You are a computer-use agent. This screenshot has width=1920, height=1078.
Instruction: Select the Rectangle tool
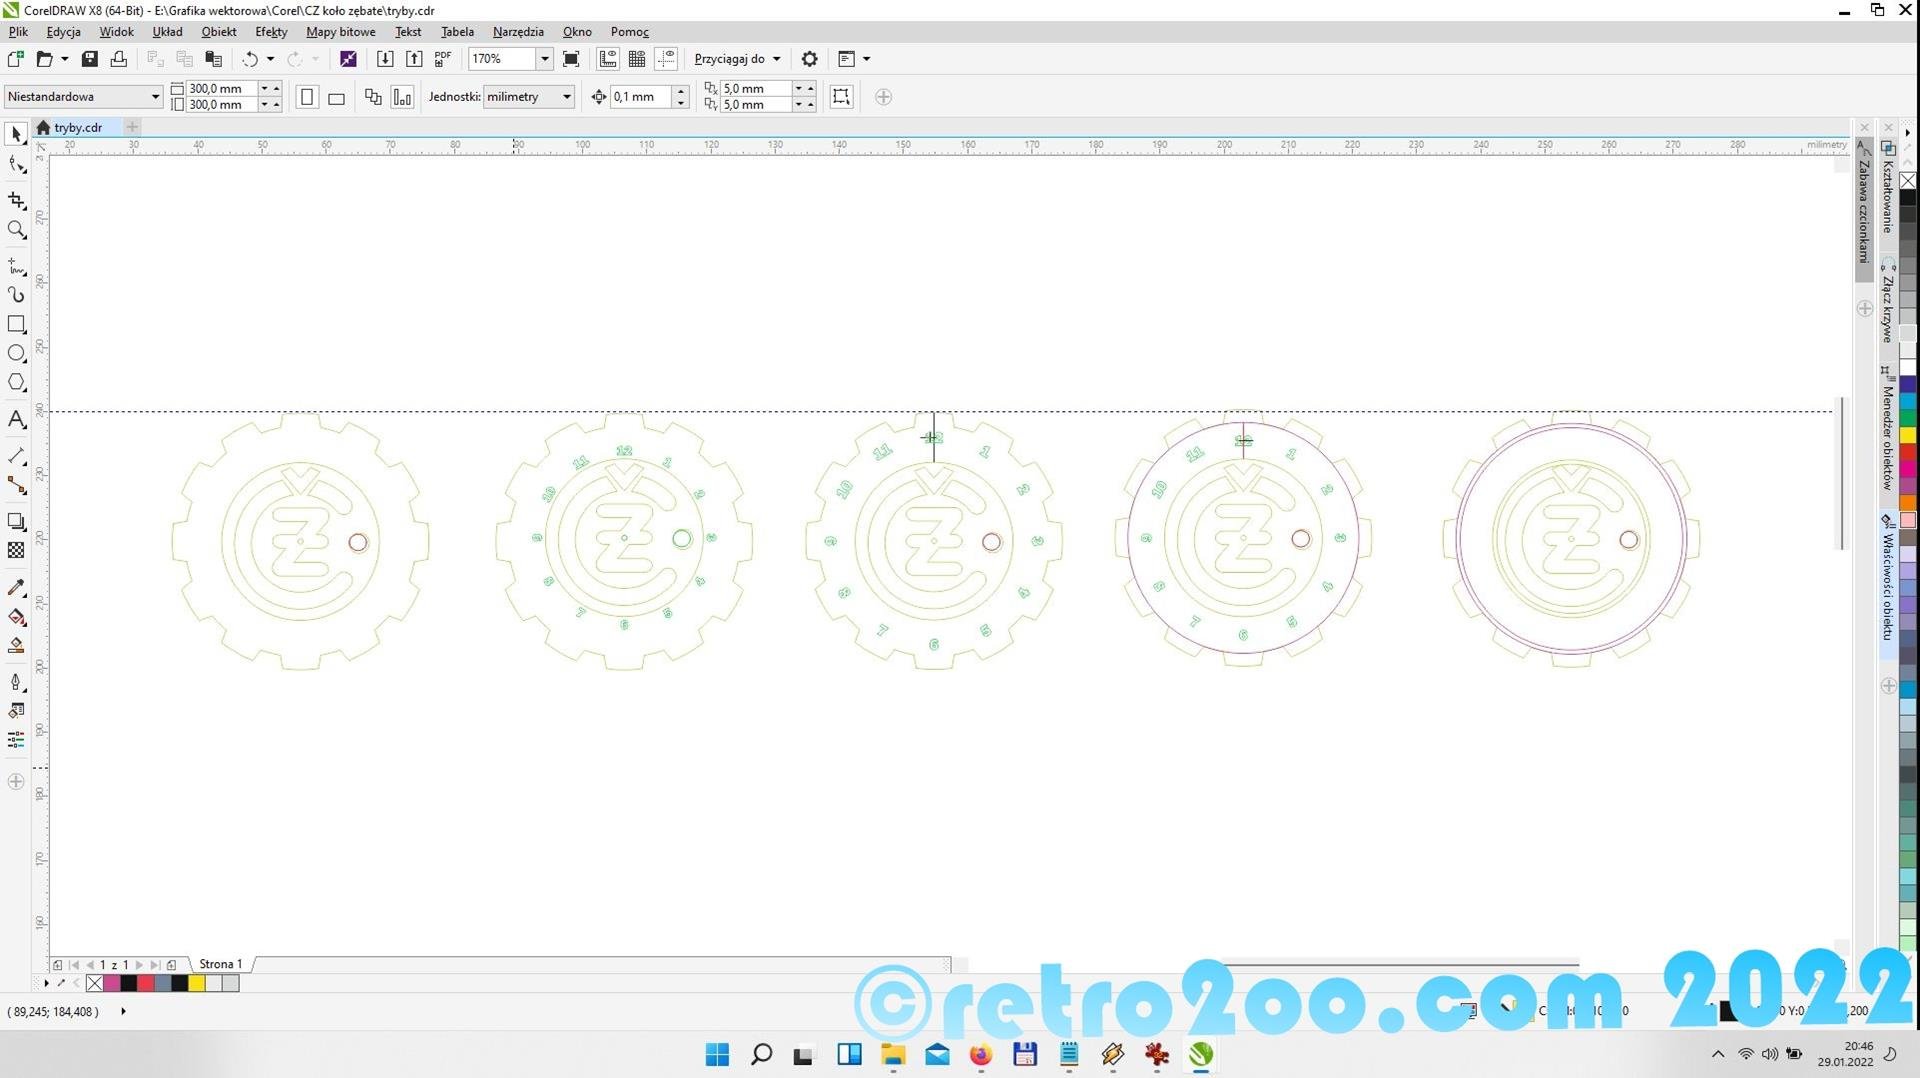tap(16, 324)
